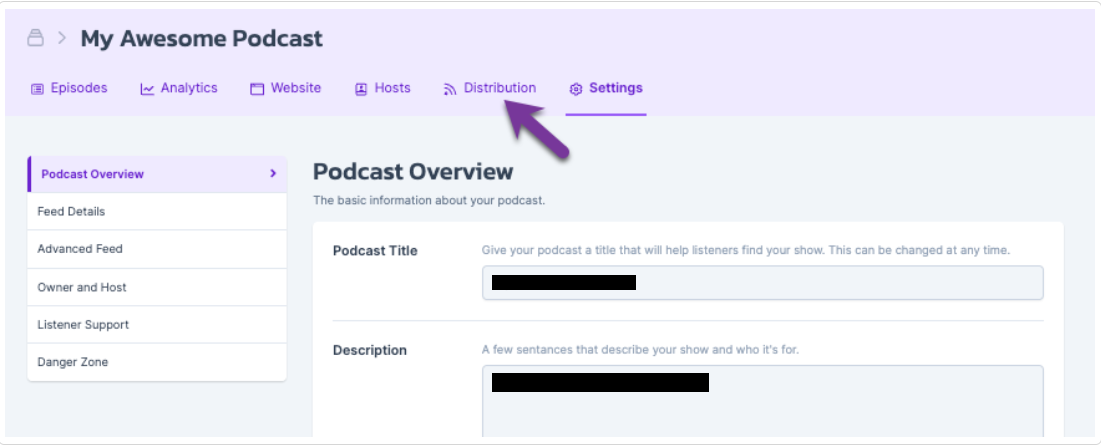1101x445 pixels.
Task: Click the Analytics chart icon
Action: pyautogui.click(x=147, y=89)
